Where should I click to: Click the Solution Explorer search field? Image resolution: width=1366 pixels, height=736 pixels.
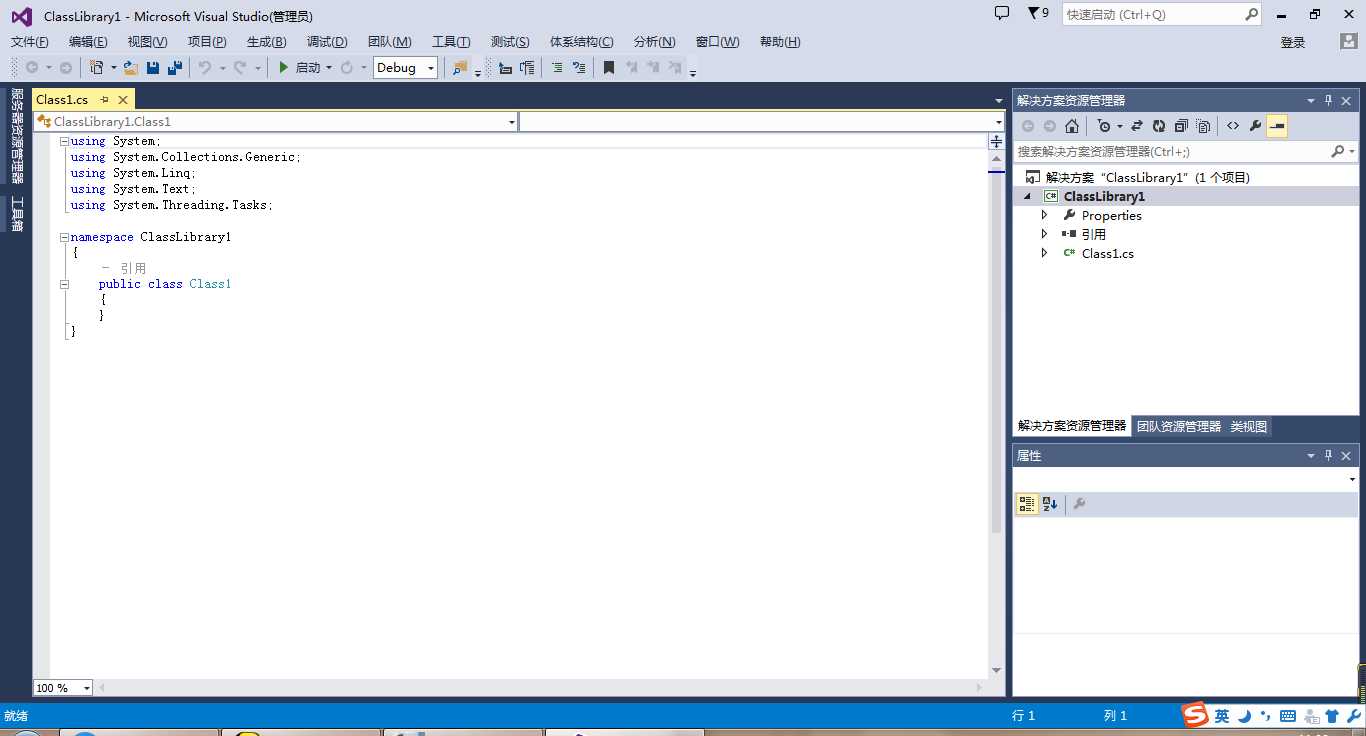click(x=1186, y=151)
